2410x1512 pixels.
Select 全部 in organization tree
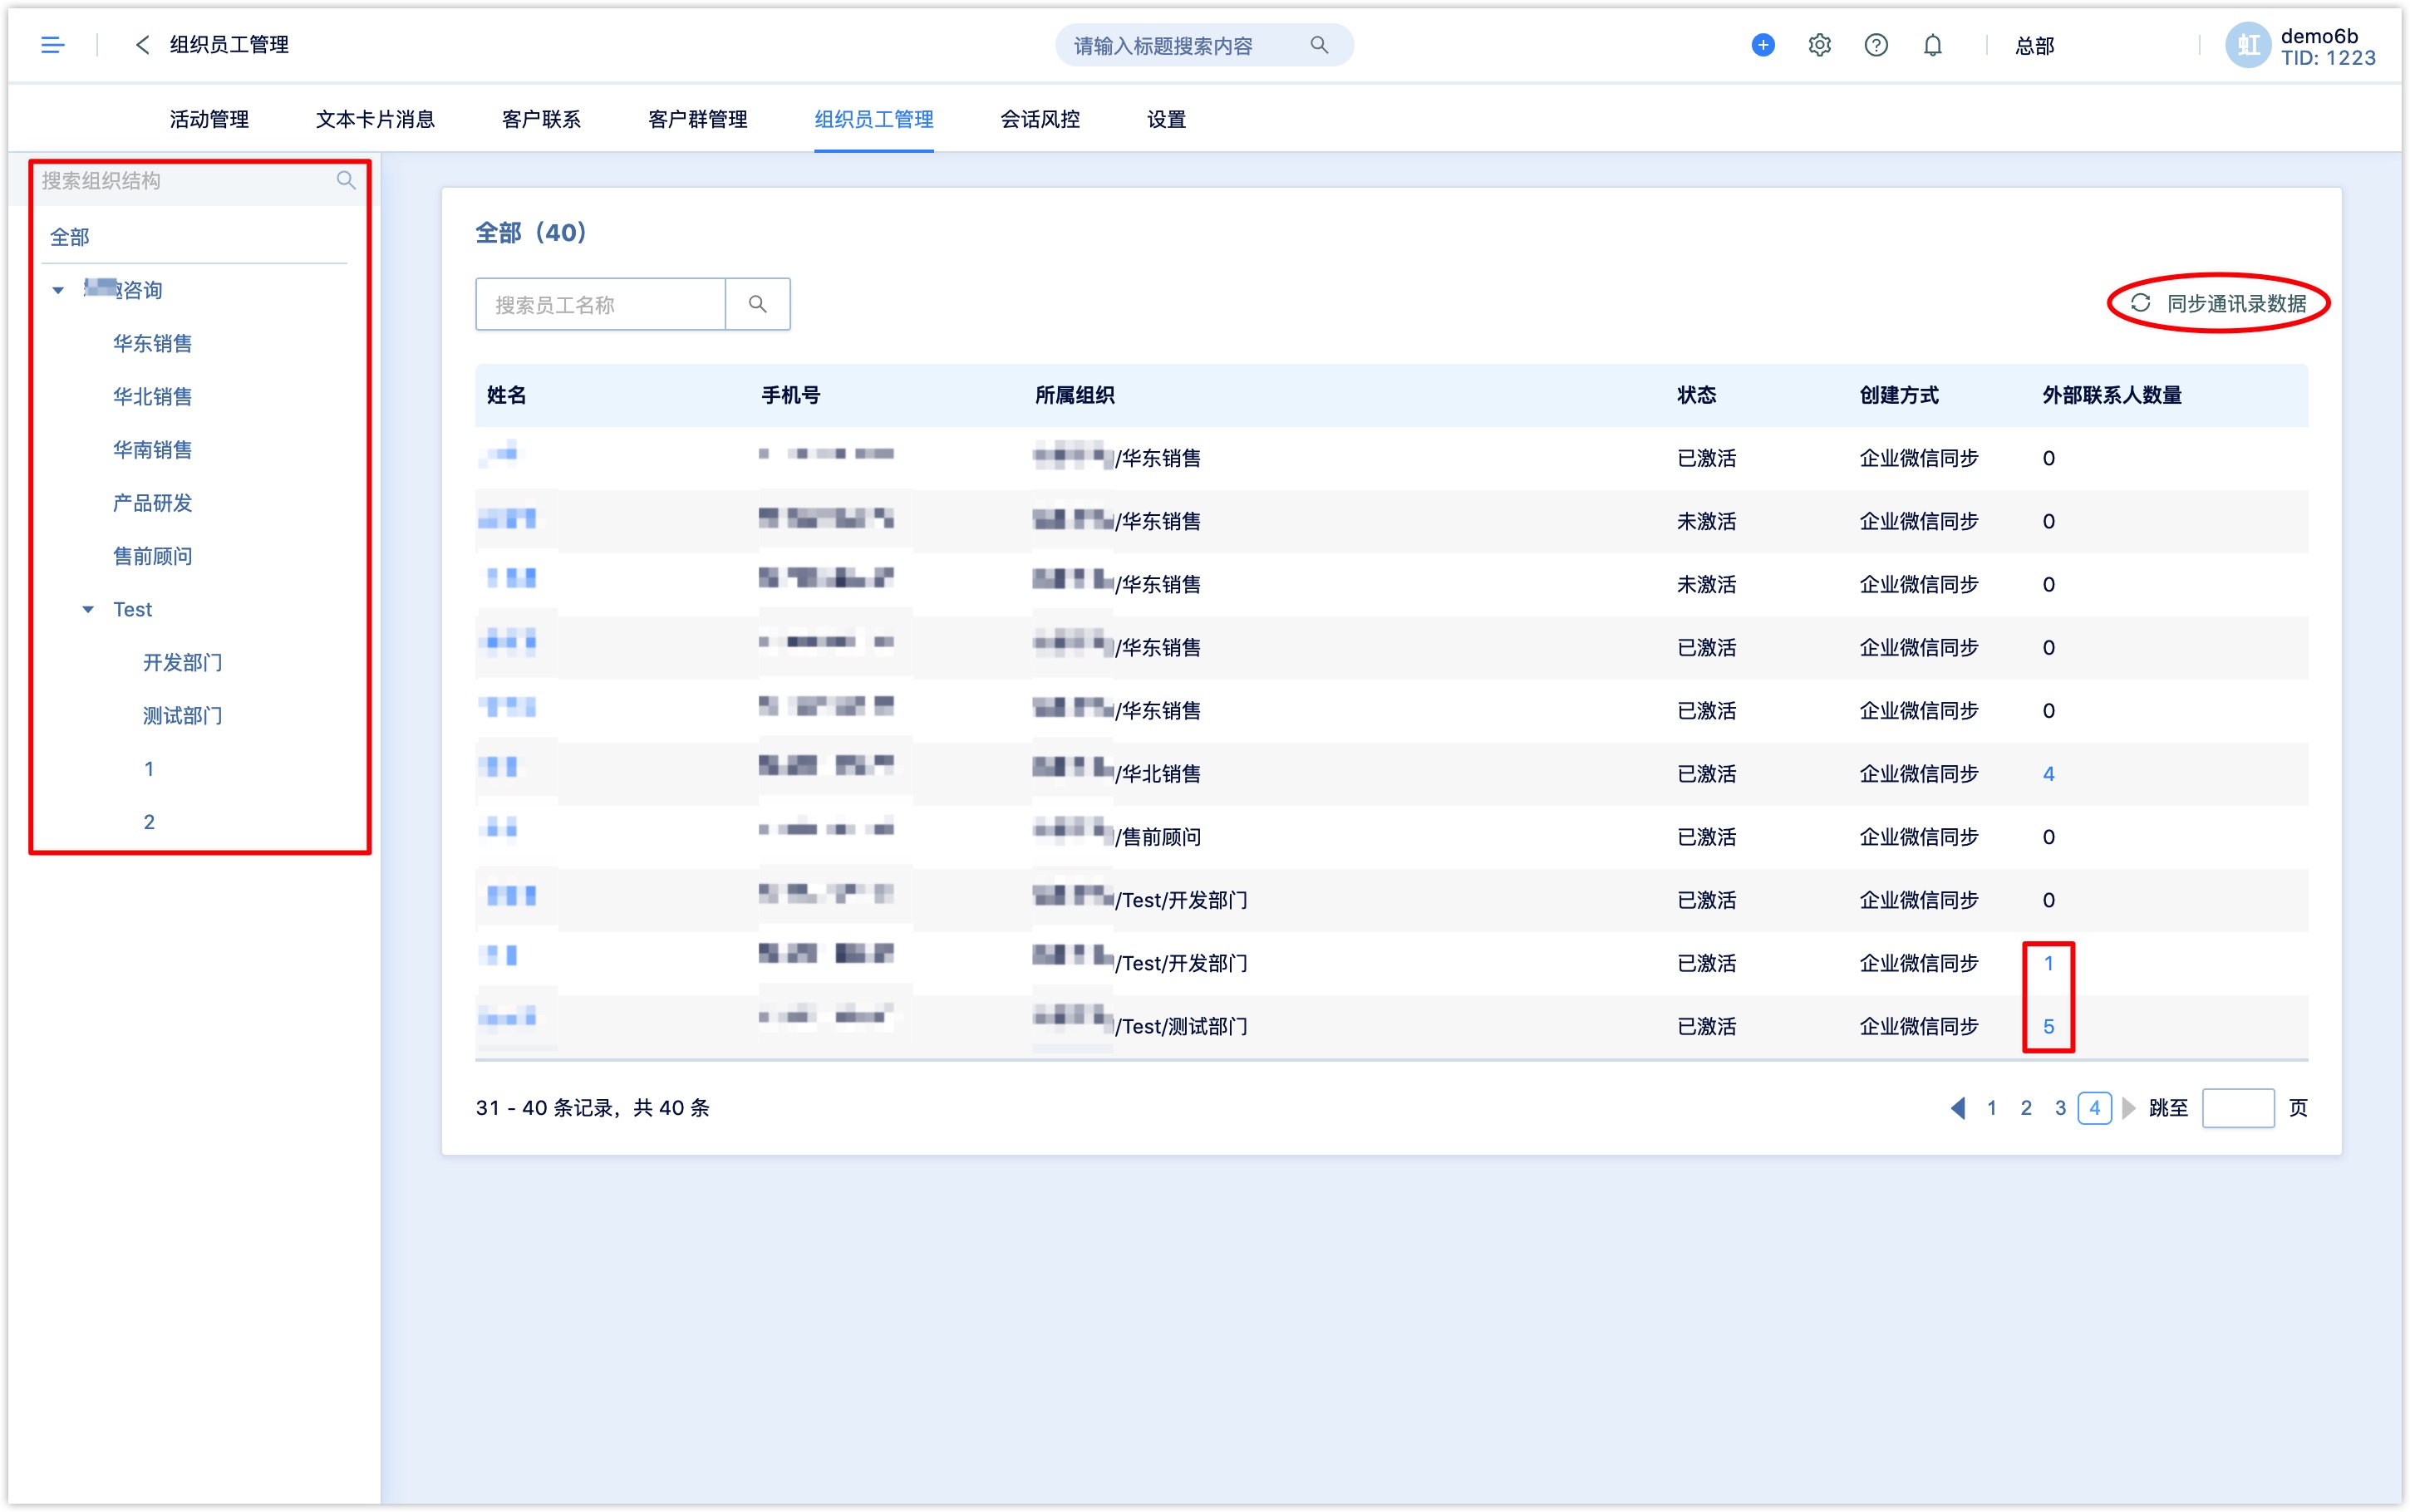tap(70, 237)
